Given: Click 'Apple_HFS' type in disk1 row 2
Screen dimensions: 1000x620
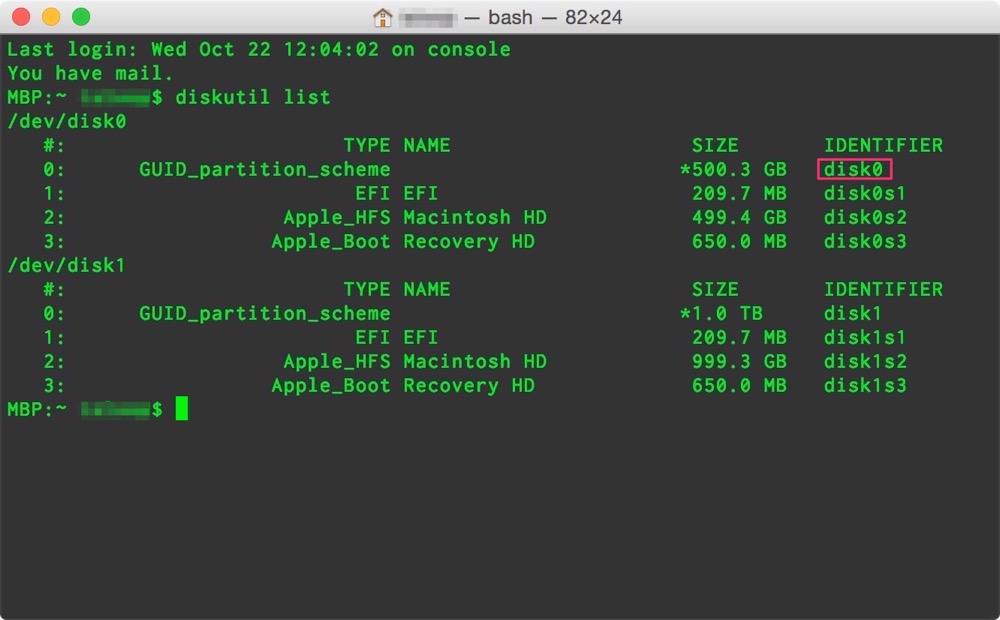Looking at the screenshot, I should (x=337, y=362).
